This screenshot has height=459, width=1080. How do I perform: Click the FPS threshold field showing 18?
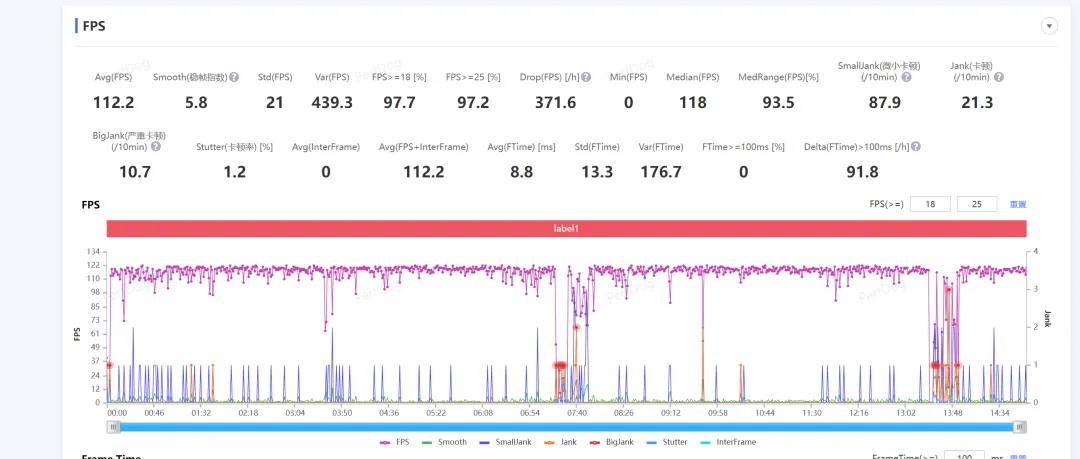pos(931,204)
